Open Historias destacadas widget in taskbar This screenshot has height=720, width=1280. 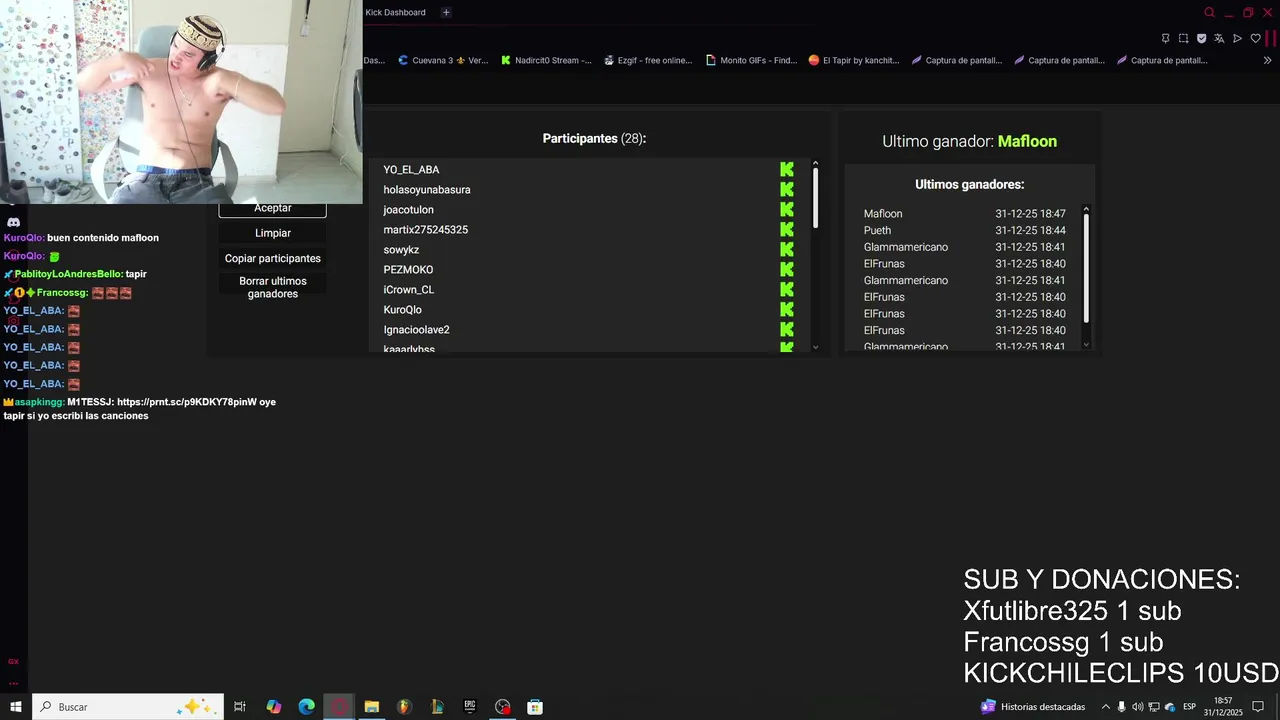tap(1033, 707)
